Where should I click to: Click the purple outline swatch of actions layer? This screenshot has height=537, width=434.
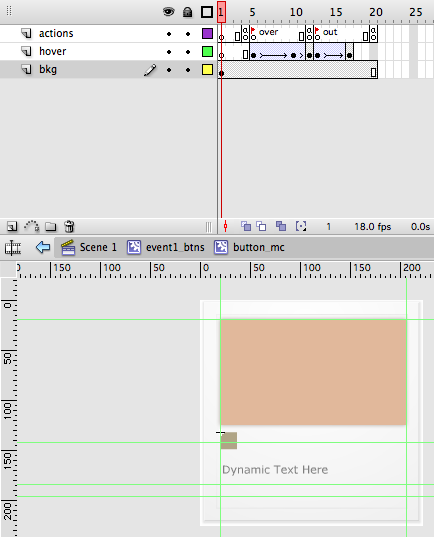click(207, 34)
